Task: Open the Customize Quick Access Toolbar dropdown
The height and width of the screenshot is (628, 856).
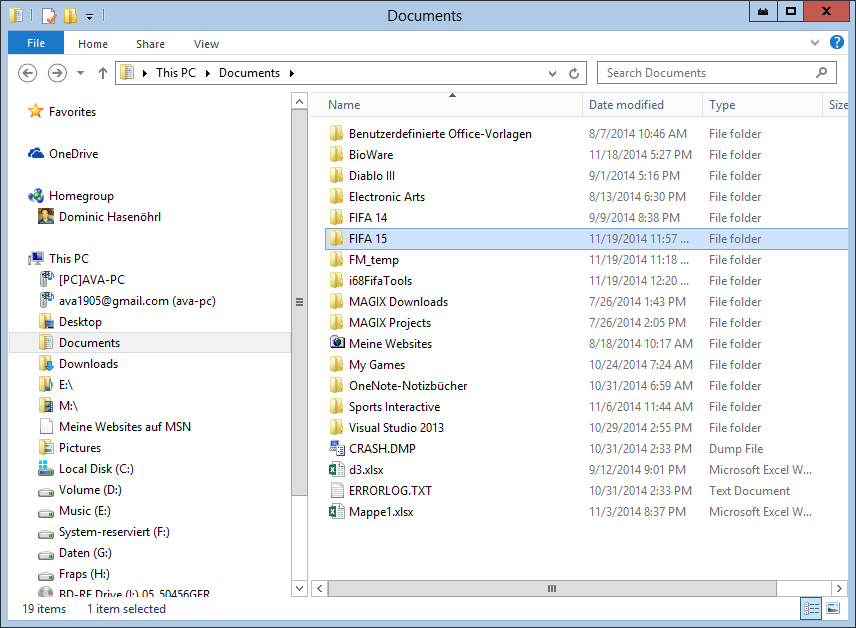Action: (89, 17)
